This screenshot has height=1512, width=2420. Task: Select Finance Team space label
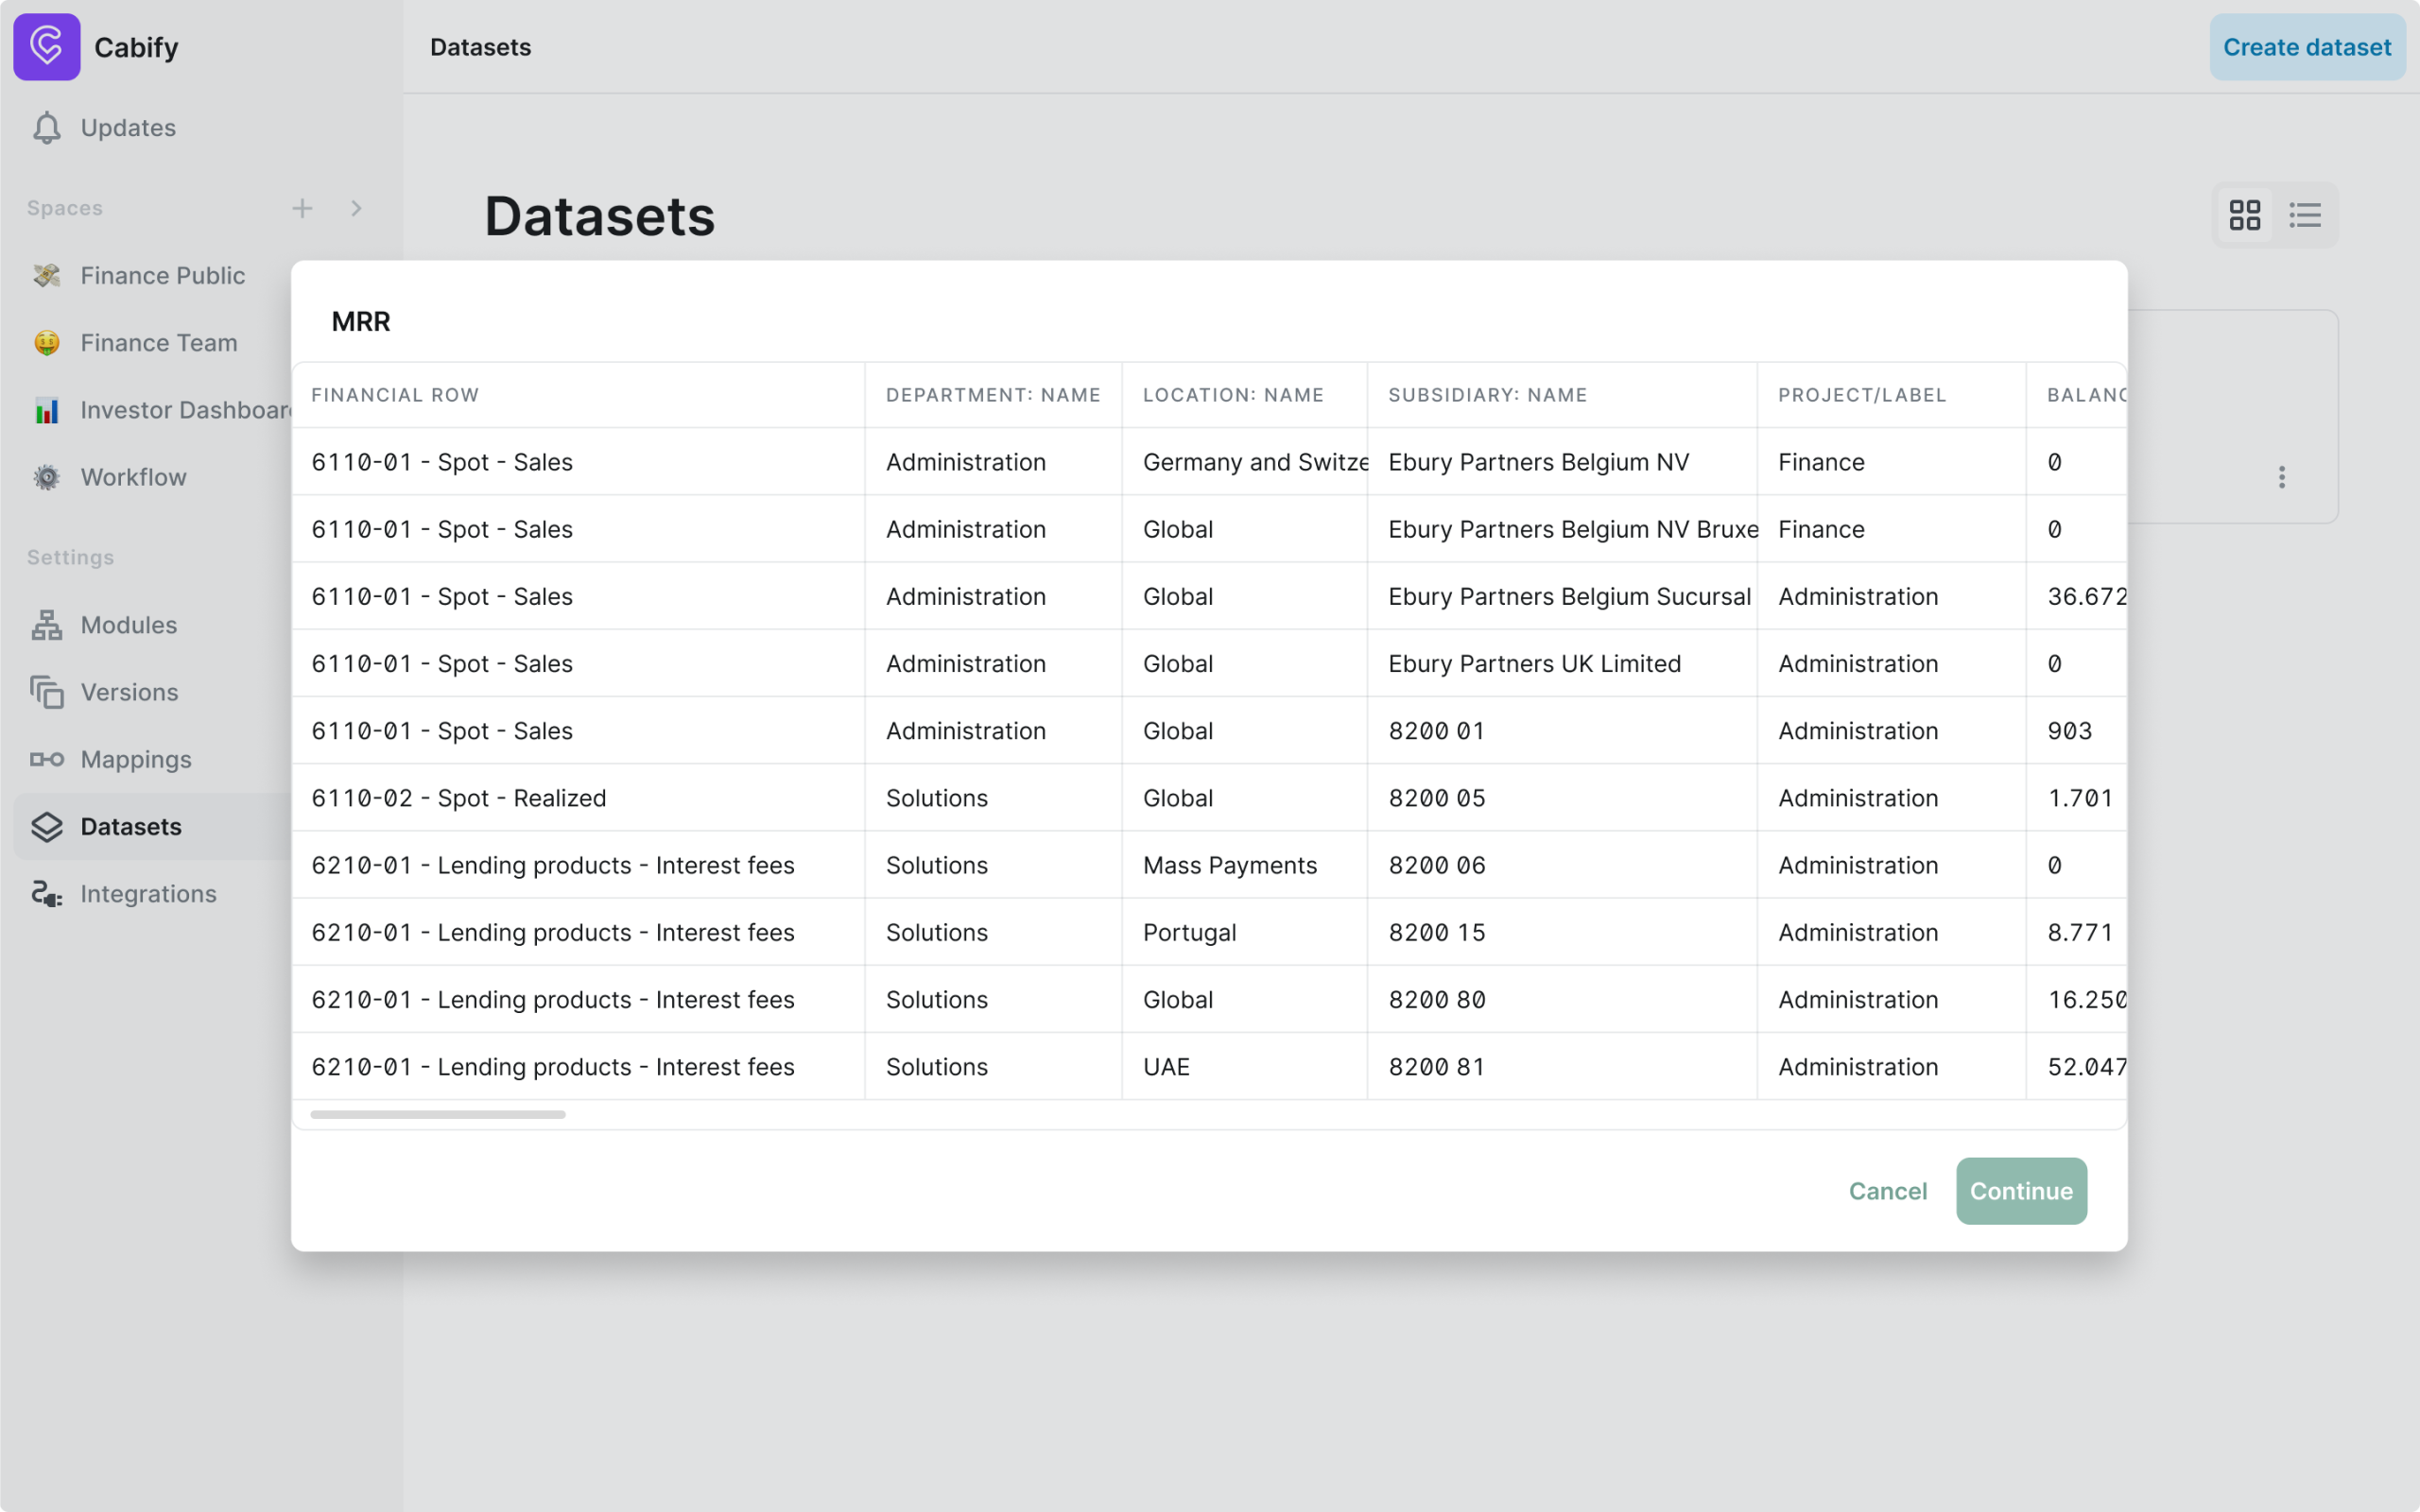pos(159,343)
